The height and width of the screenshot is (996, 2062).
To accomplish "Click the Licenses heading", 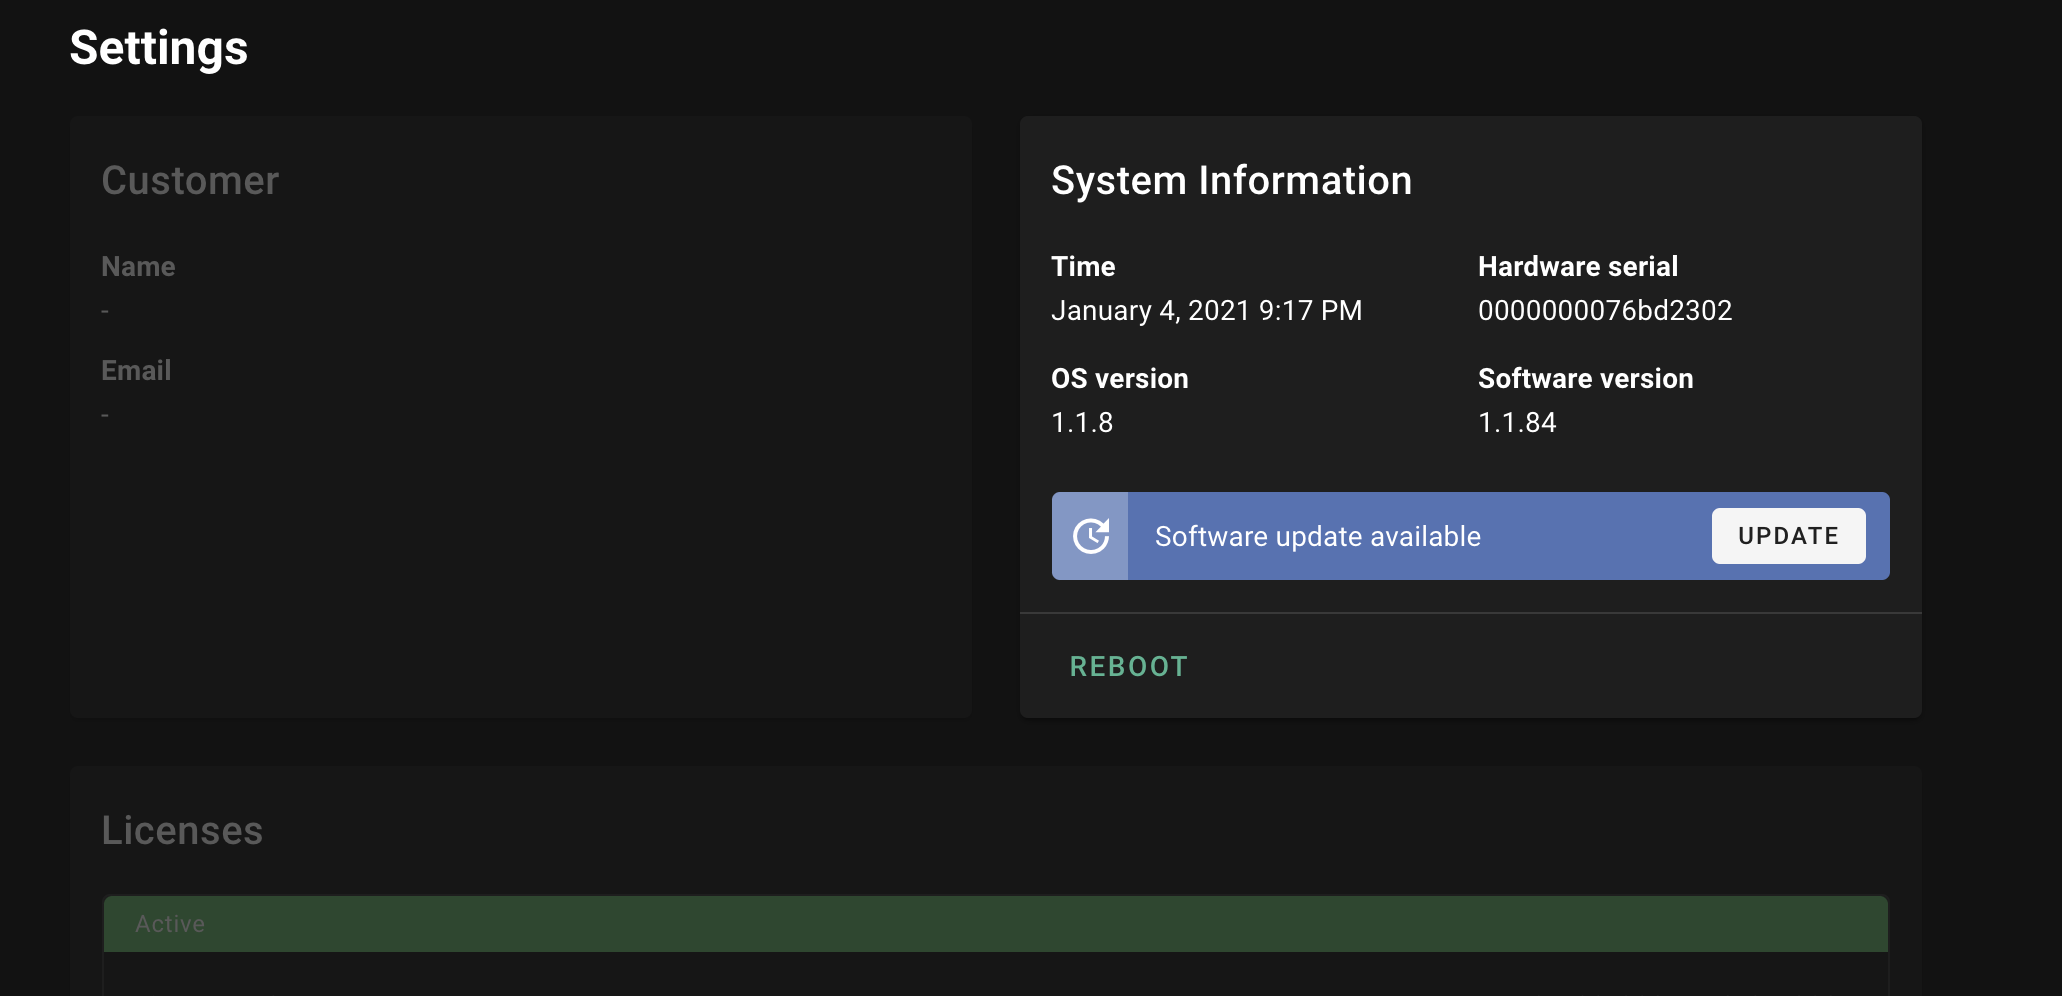I will (x=182, y=831).
